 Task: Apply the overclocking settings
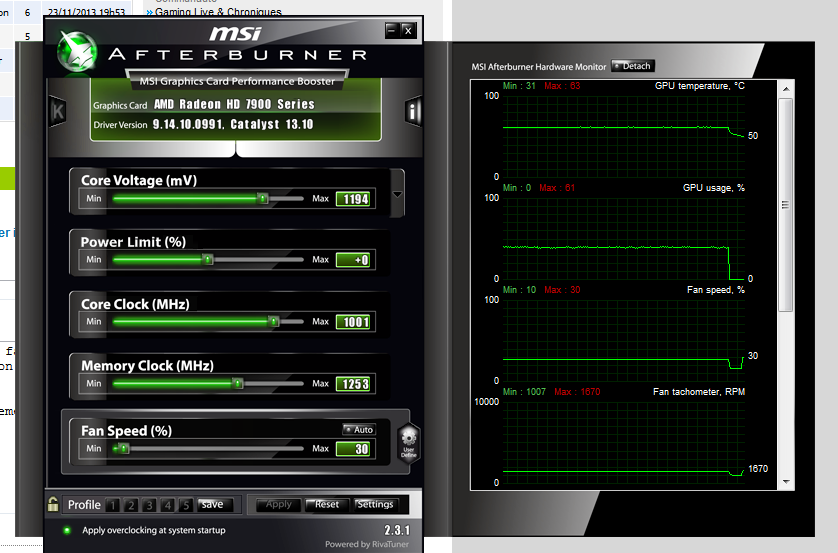click(x=278, y=504)
